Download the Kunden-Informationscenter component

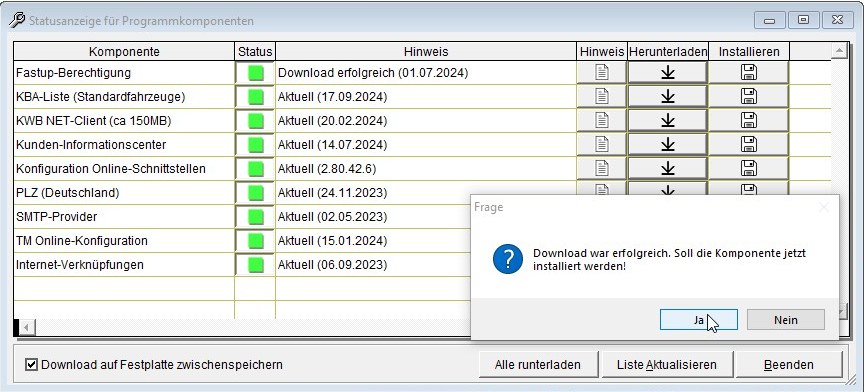(668, 144)
